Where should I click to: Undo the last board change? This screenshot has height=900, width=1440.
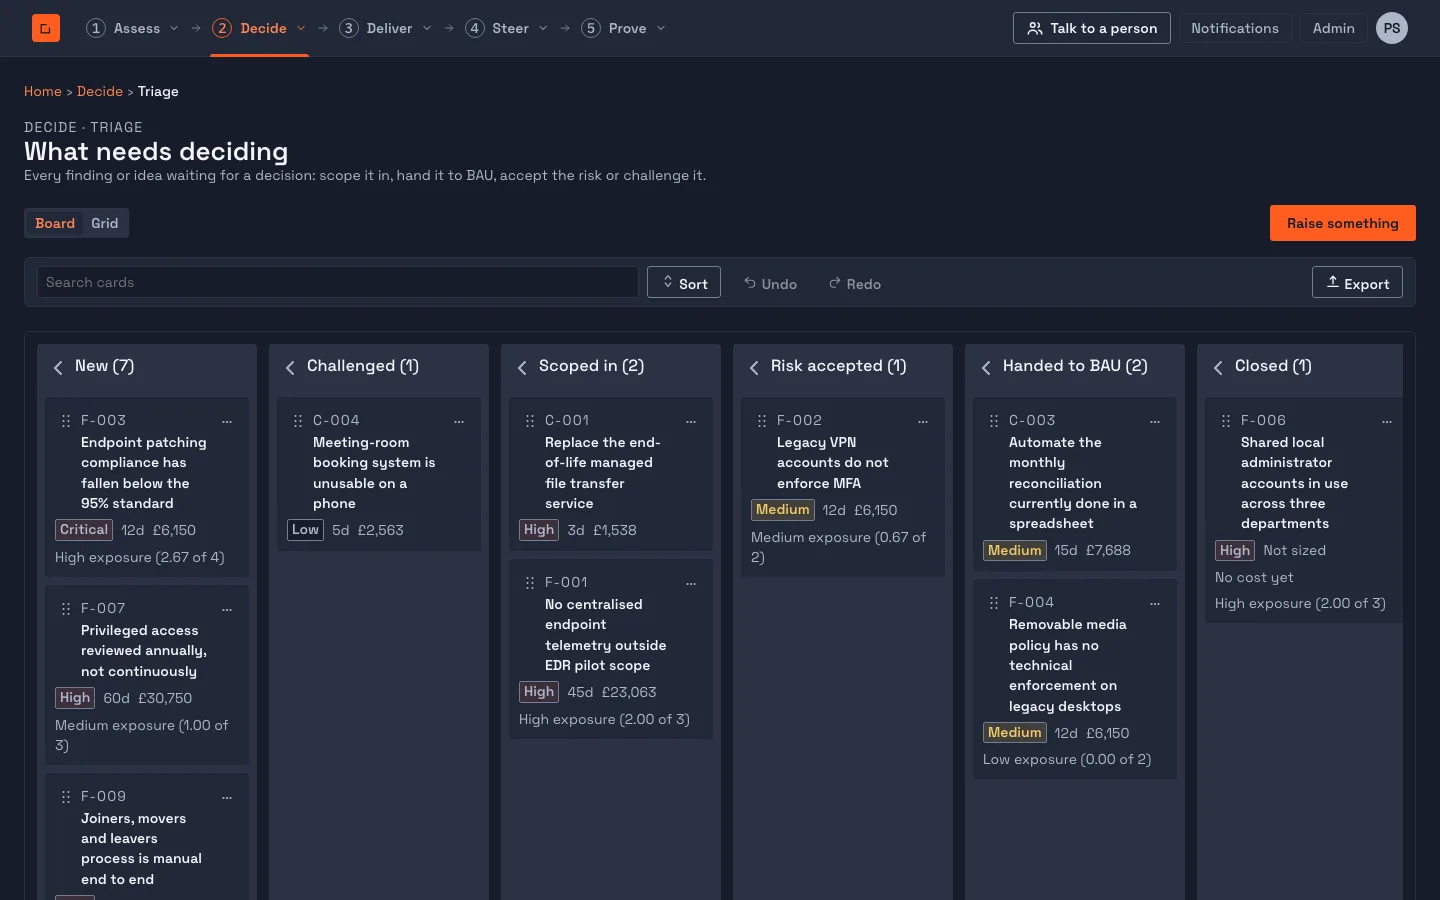(770, 284)
